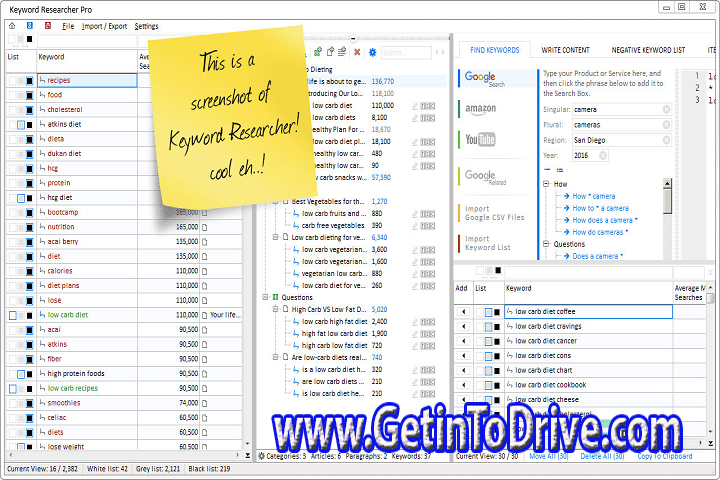The width and height of the screenshot is (720, 480).
Task: Open the Import / Export menu
Action: pos(104,26)
